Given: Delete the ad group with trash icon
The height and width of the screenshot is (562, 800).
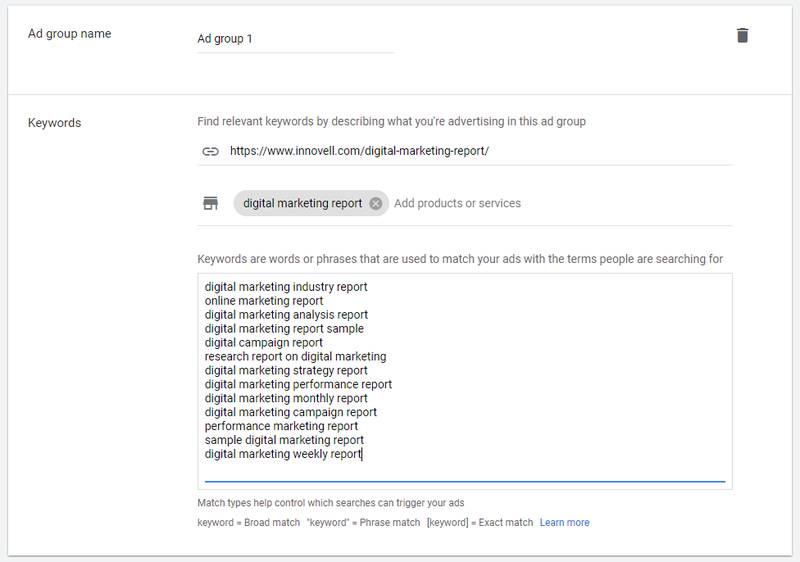Looking at the screenshot, I should click(x=742, y=36).
